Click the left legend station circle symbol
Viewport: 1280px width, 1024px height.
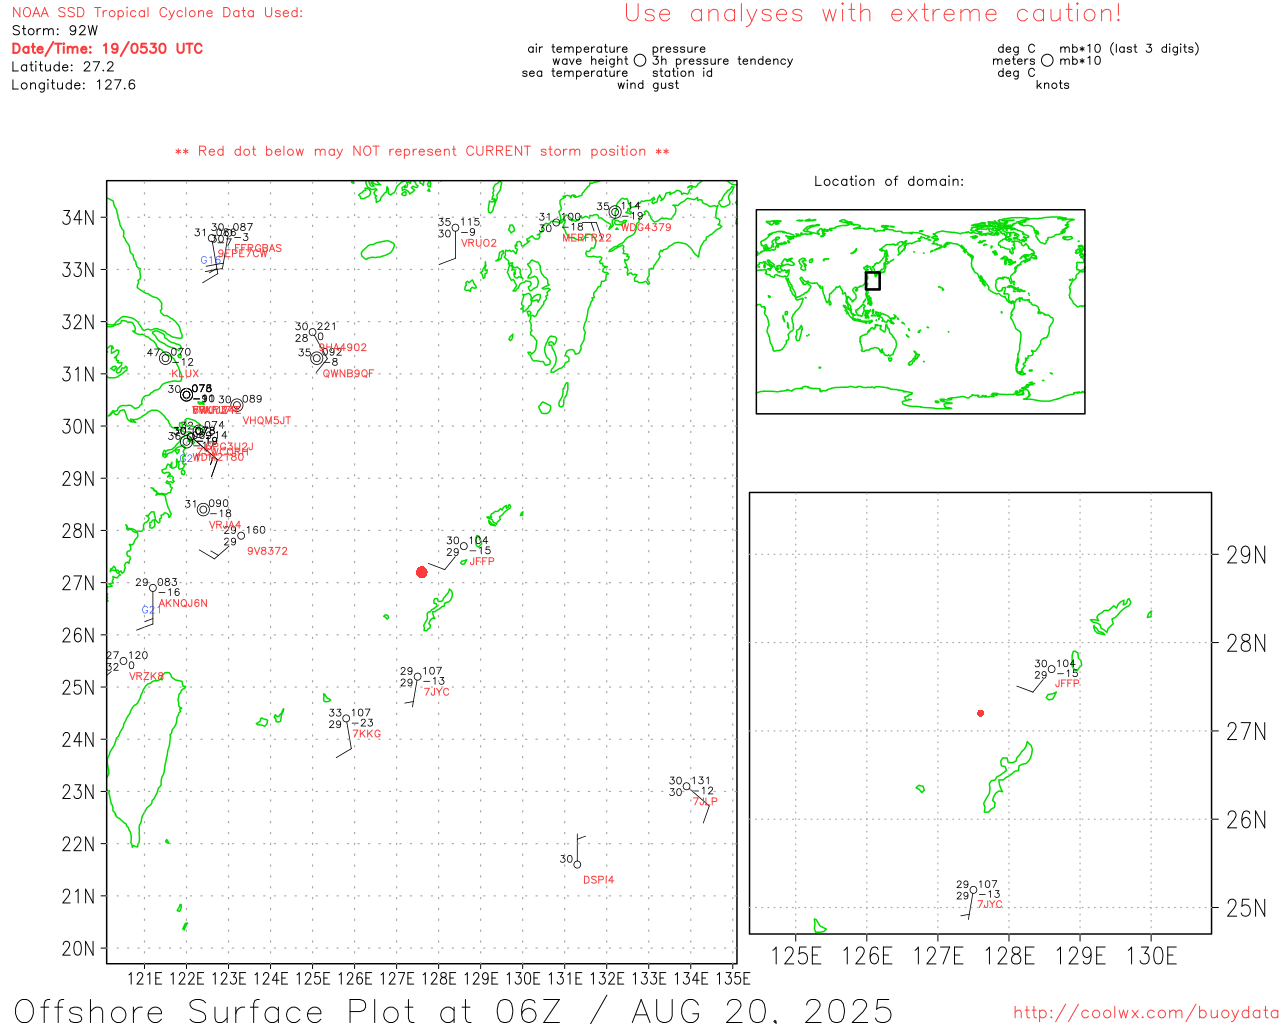640,61
